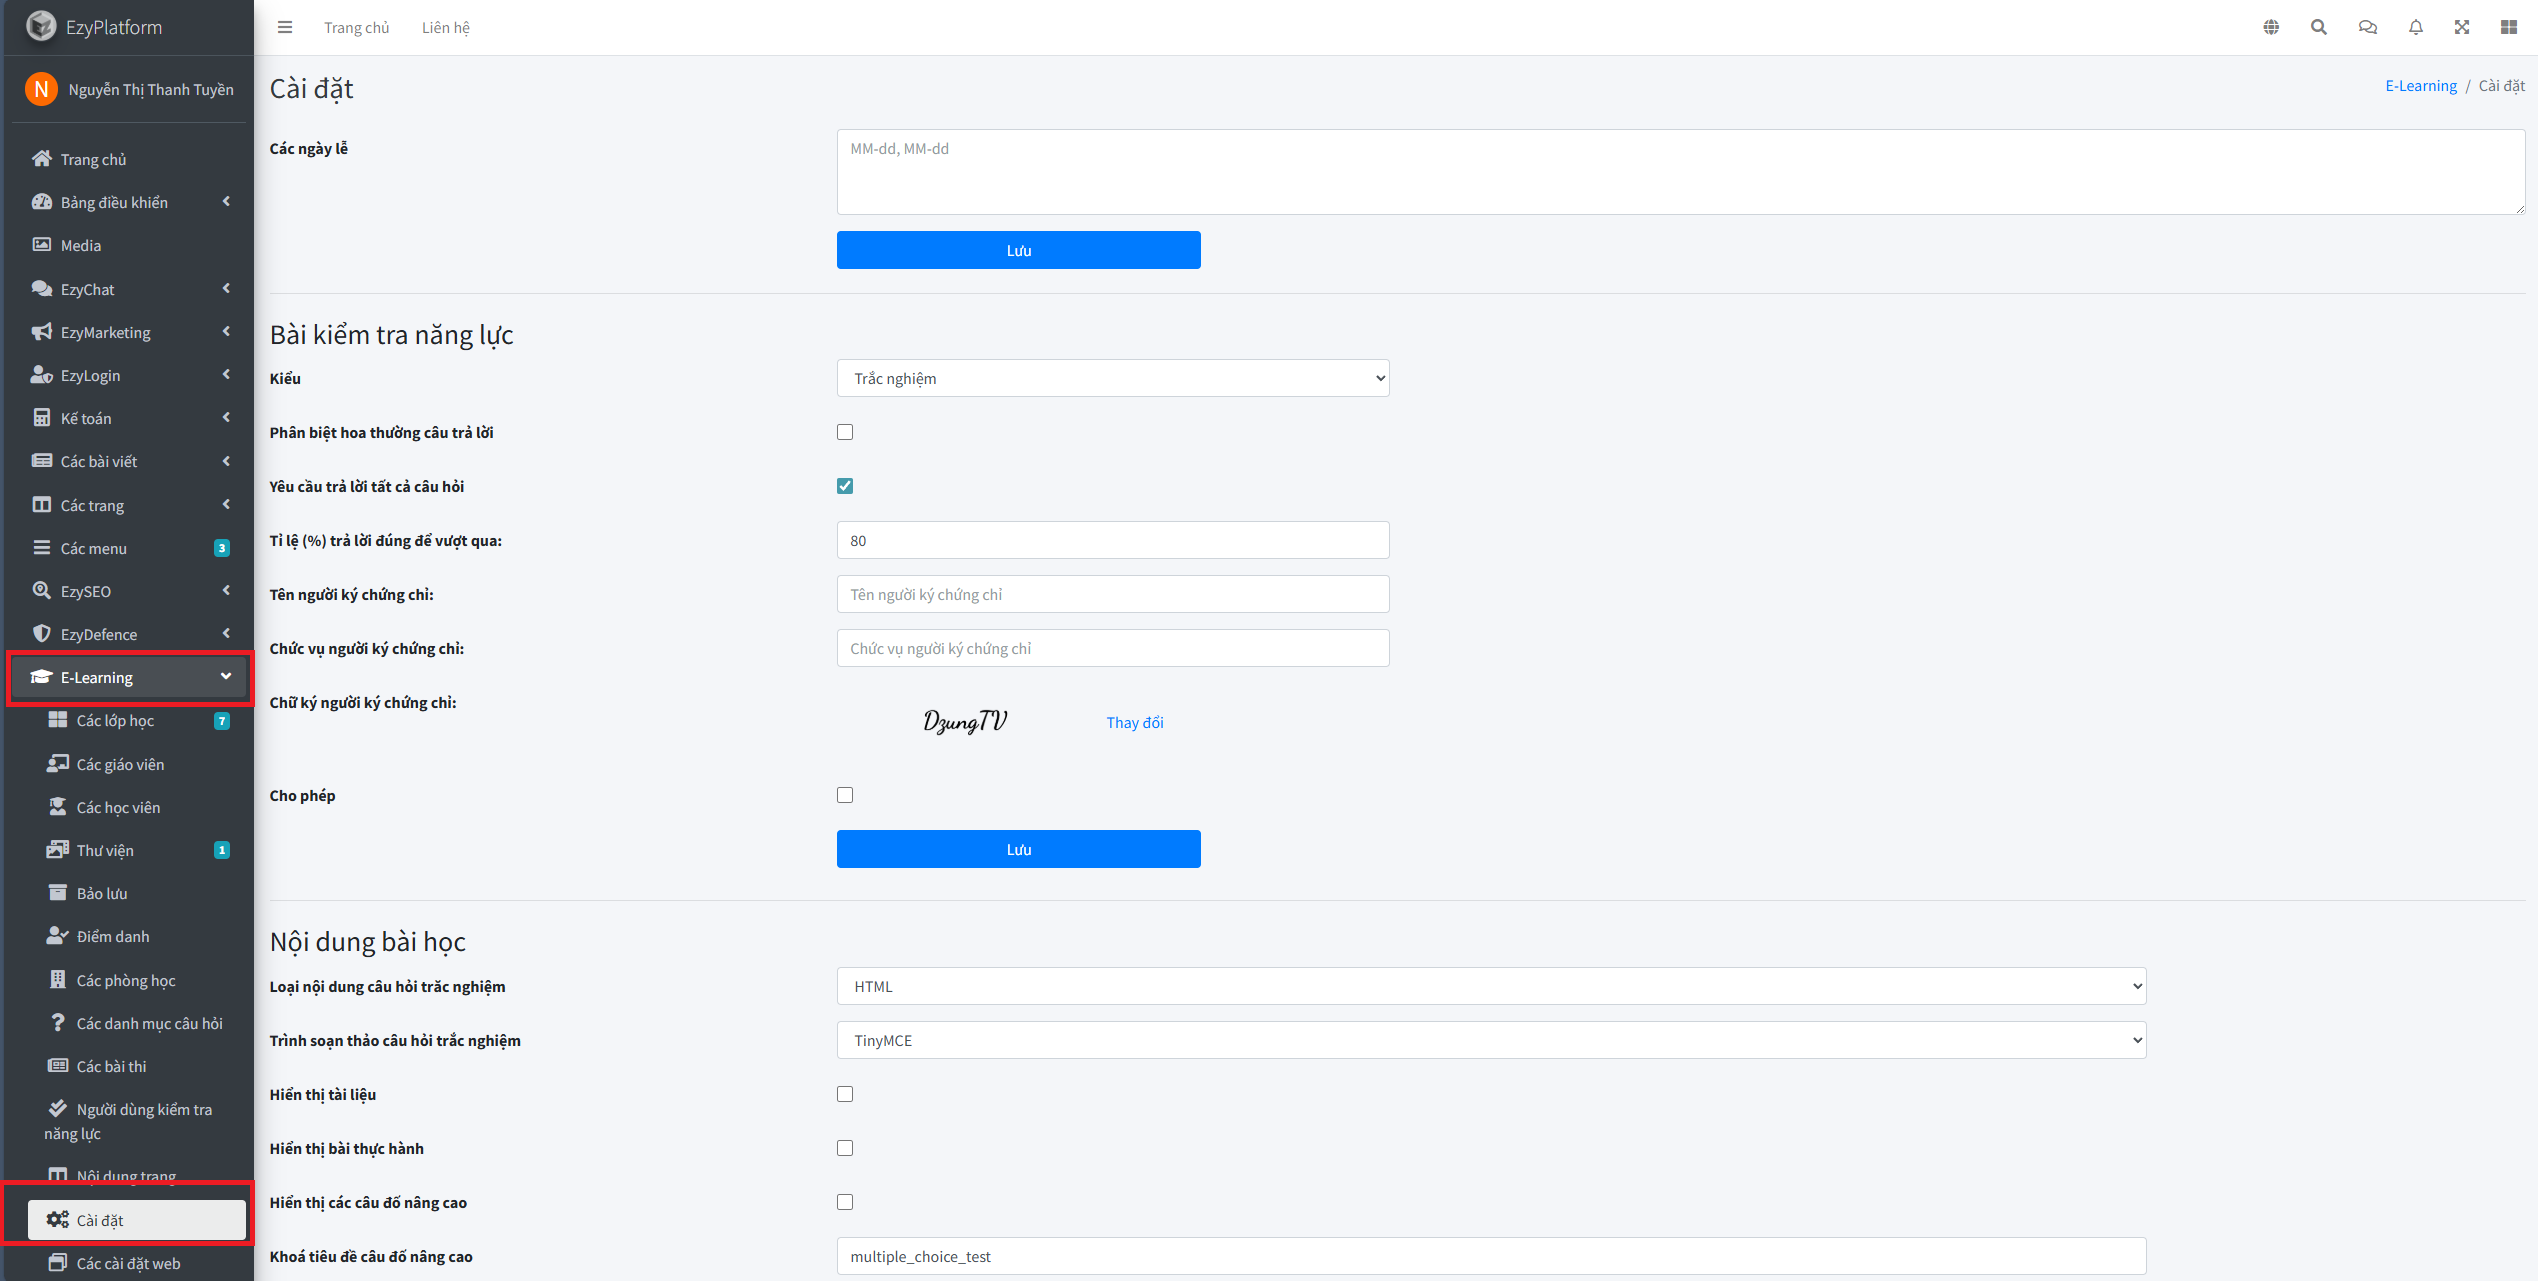
Task: Tick the 'Hiển thị tài liệu' checkbox
Action: click(845, 1094)
